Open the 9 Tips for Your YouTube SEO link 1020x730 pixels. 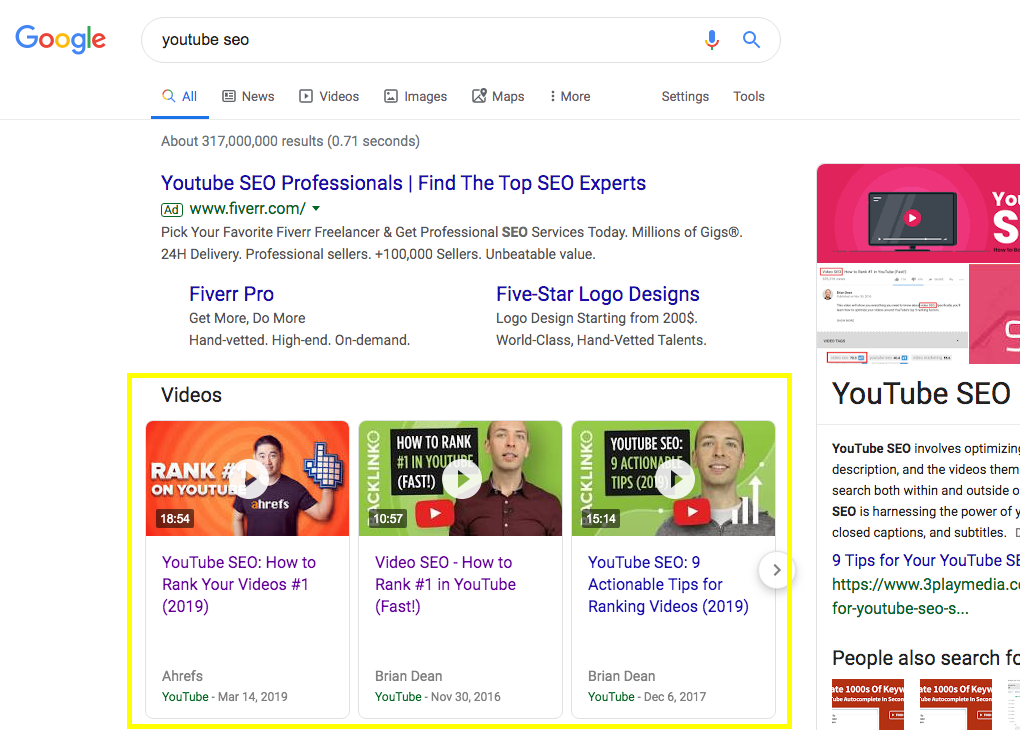point(926,560)
